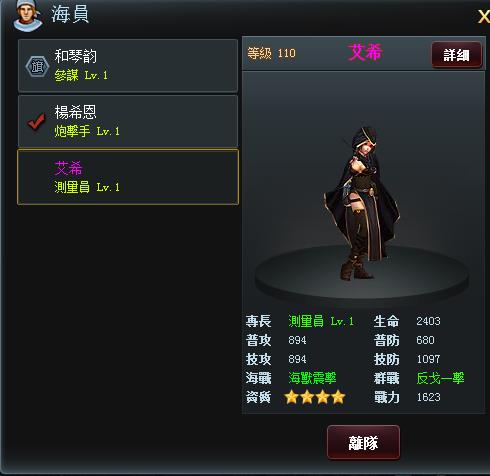Image resolution: width=490 pixels, height=476 pixels.
Task: Click the 測量員 Lv.1 specialty text
Action: tap(321, 321)
